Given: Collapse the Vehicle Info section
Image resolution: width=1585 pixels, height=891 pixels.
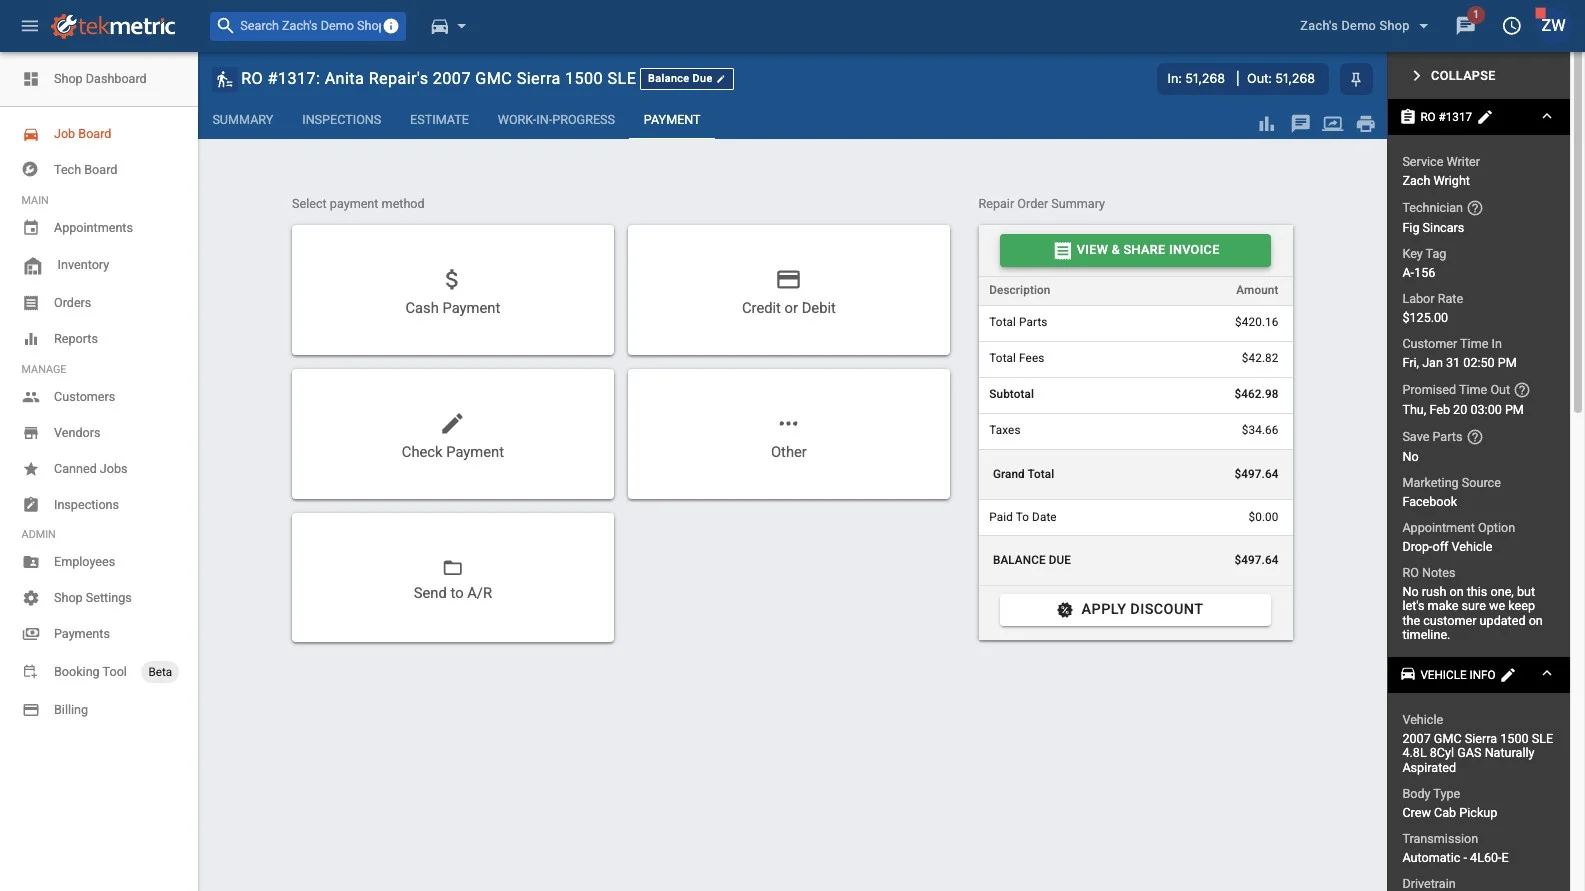Looking at the screenshot, I should click(x=1547, y=674).
